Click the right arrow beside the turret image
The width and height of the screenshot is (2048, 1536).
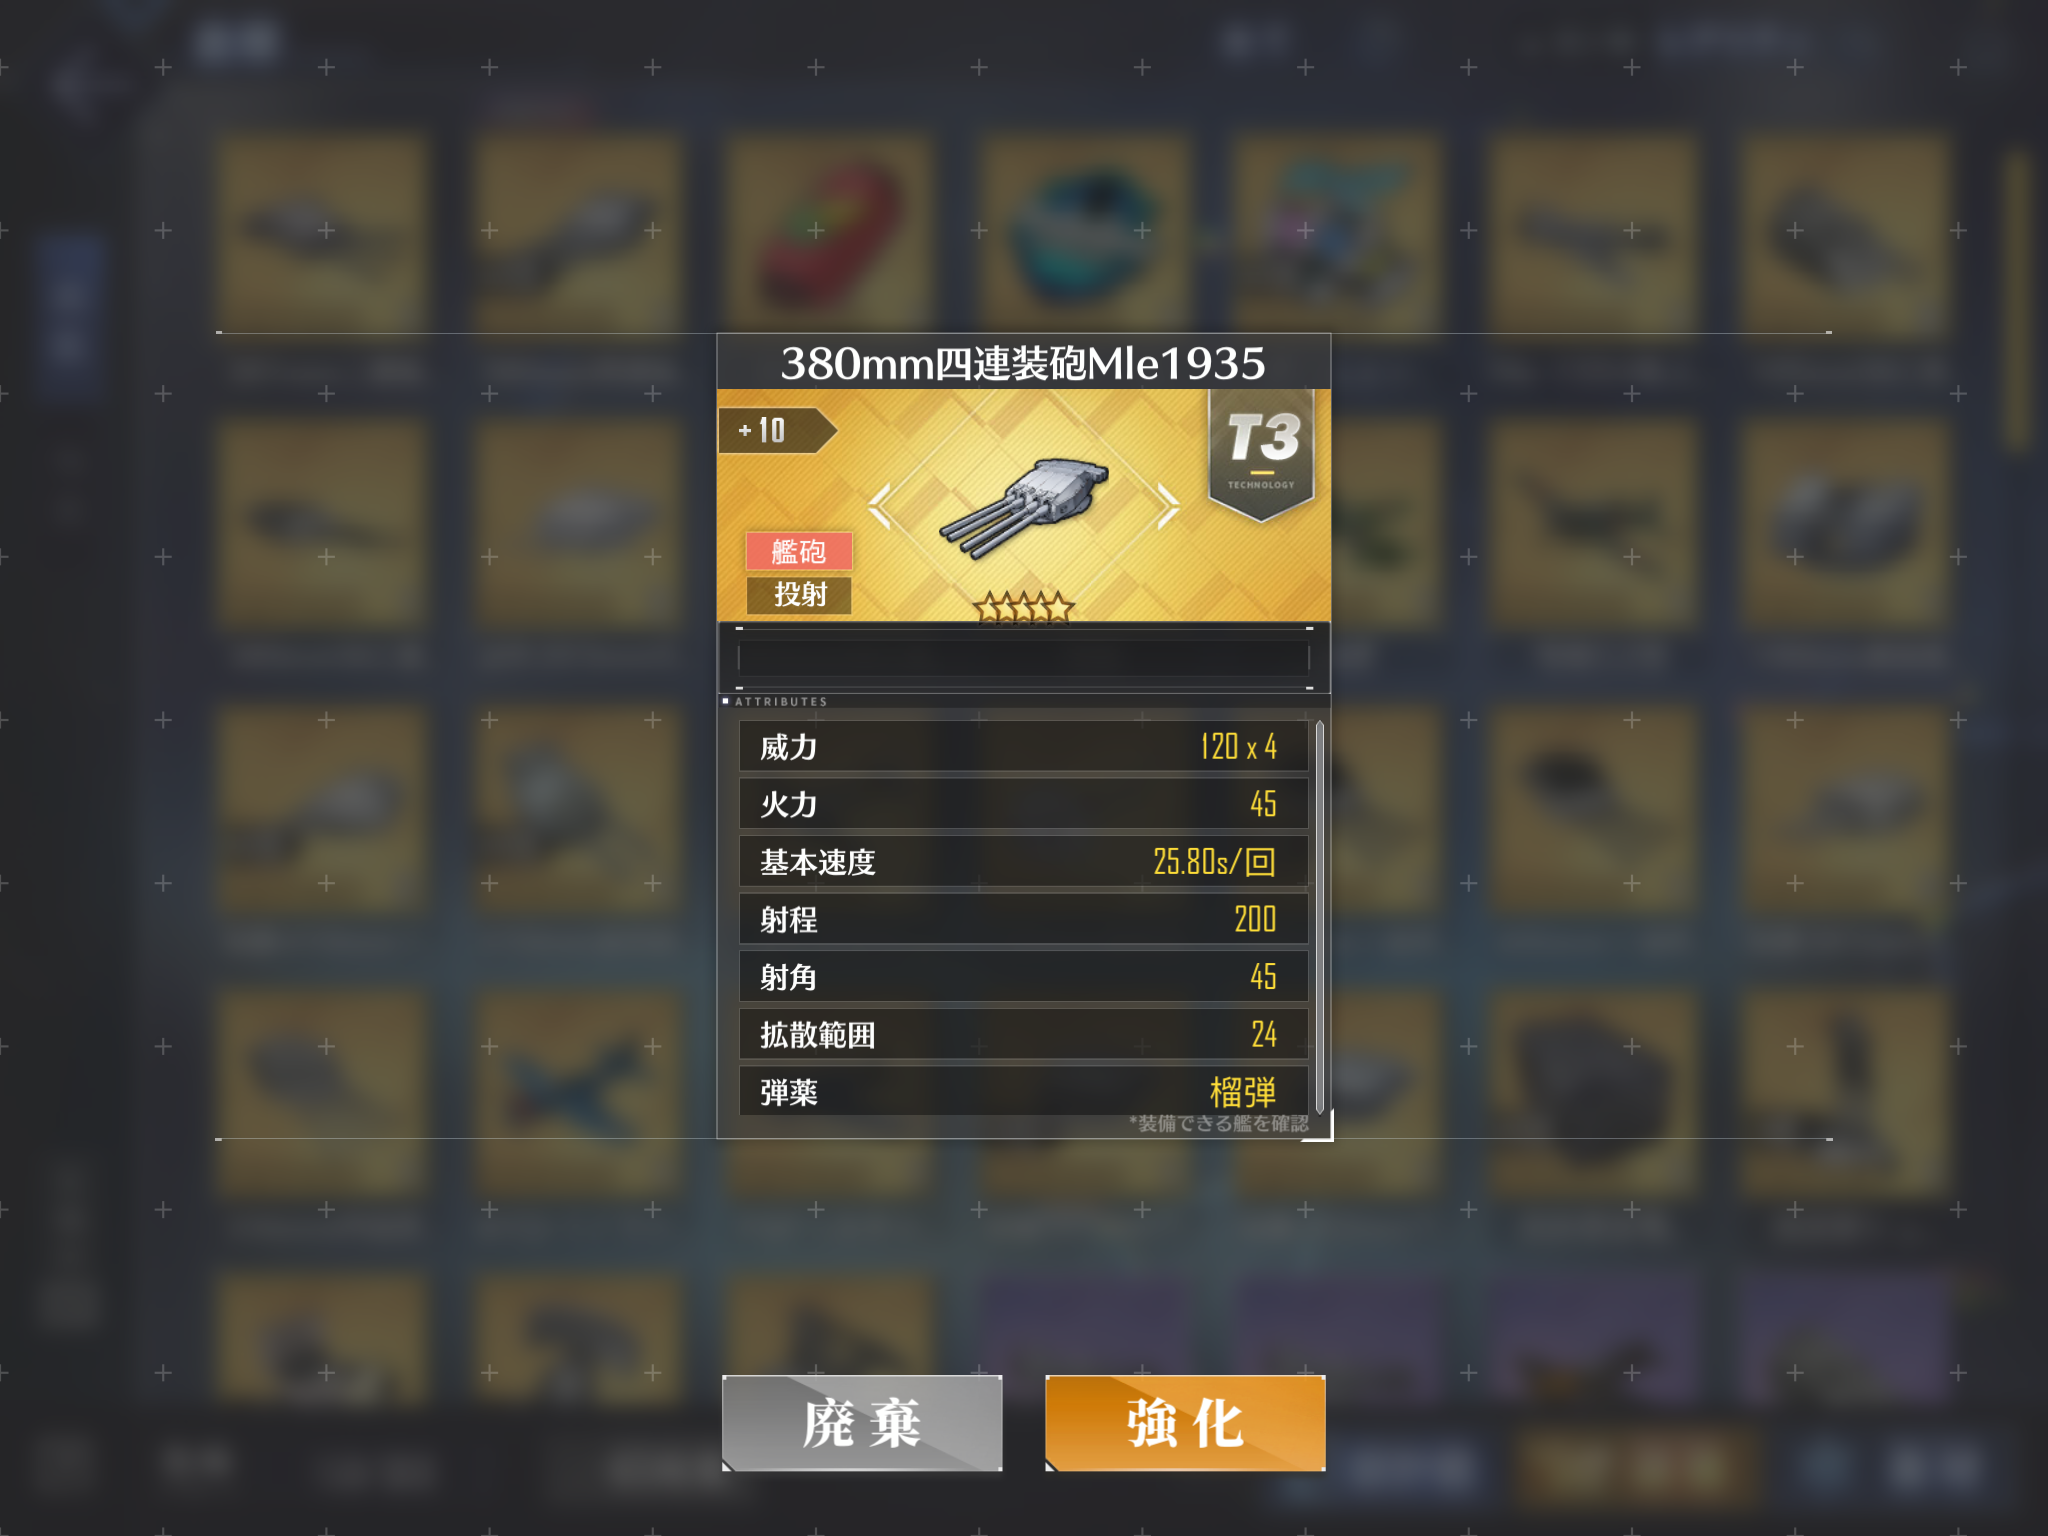coord(1168,506)
